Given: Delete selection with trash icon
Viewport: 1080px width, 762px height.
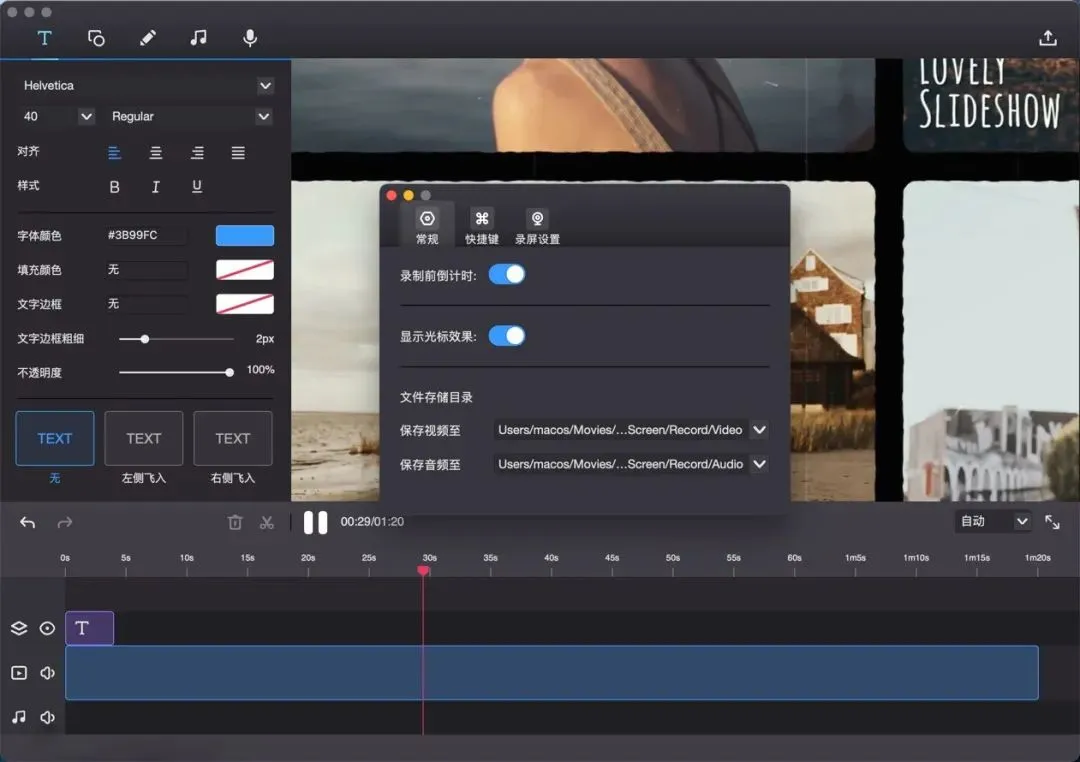Looking at the screenshot, I should point(235,522).
